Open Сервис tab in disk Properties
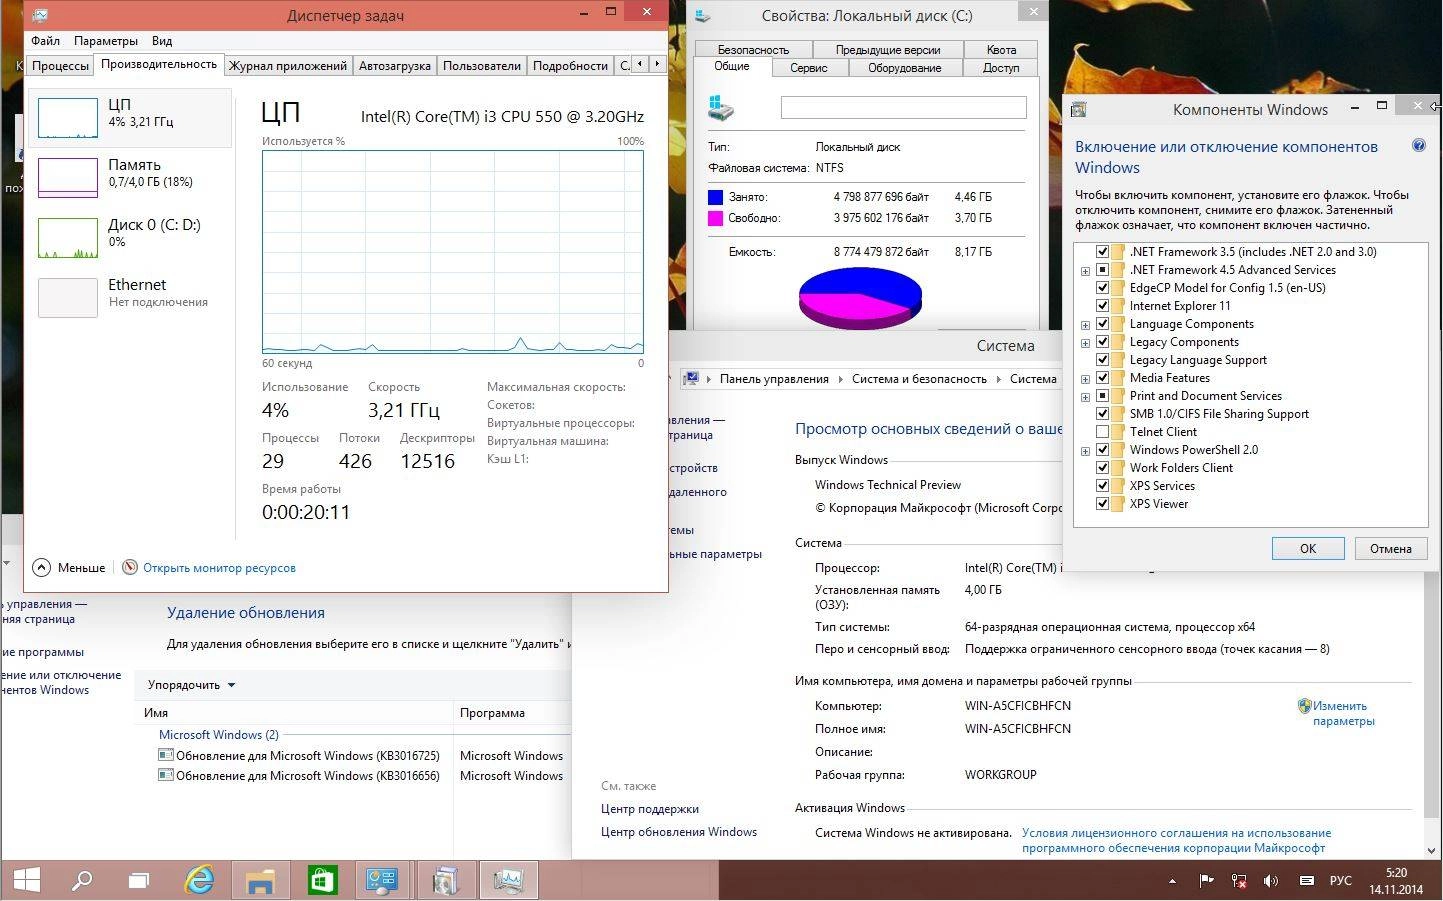Screen dimensions: 1443x901 [x=808, y=68]
